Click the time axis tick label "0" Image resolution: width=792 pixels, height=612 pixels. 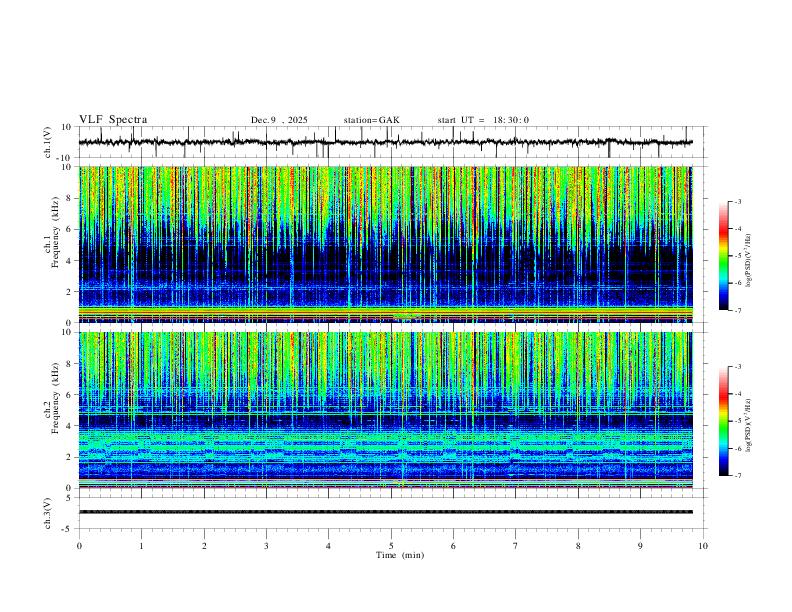click(79, 546)
